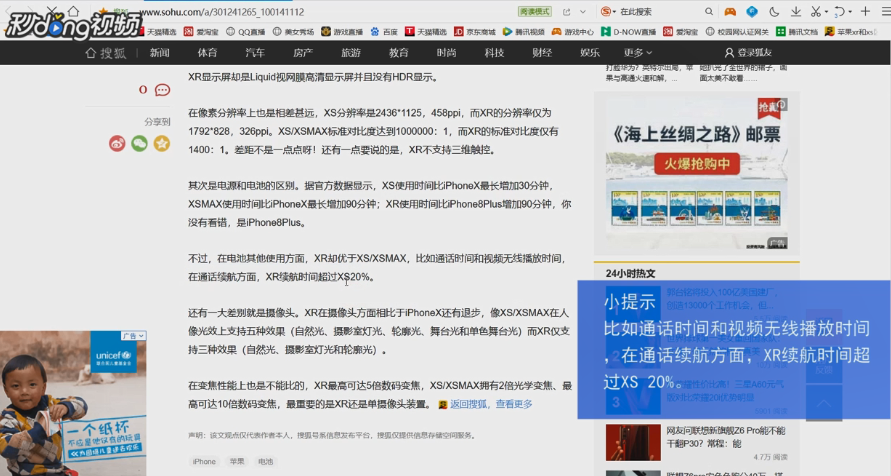Open the browser hamburger menu
891x476 pixels.
coord(886,11)
